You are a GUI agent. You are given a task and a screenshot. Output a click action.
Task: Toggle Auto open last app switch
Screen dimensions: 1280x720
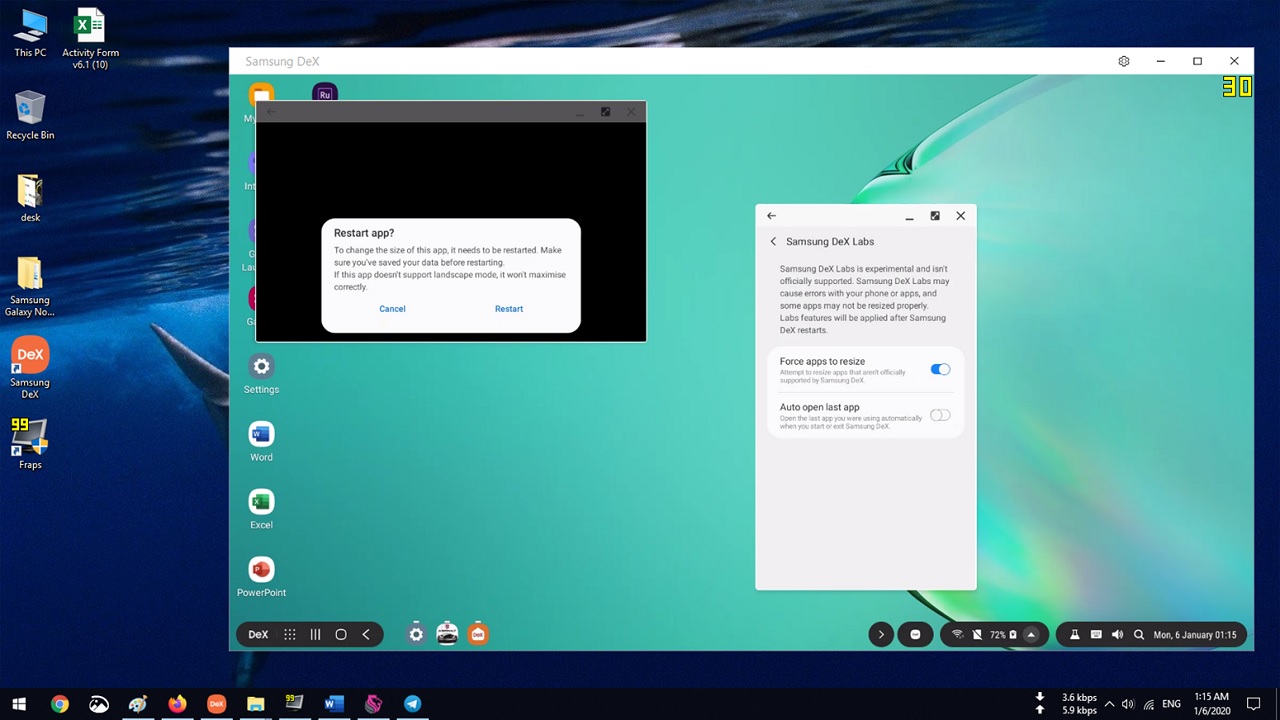940,415
